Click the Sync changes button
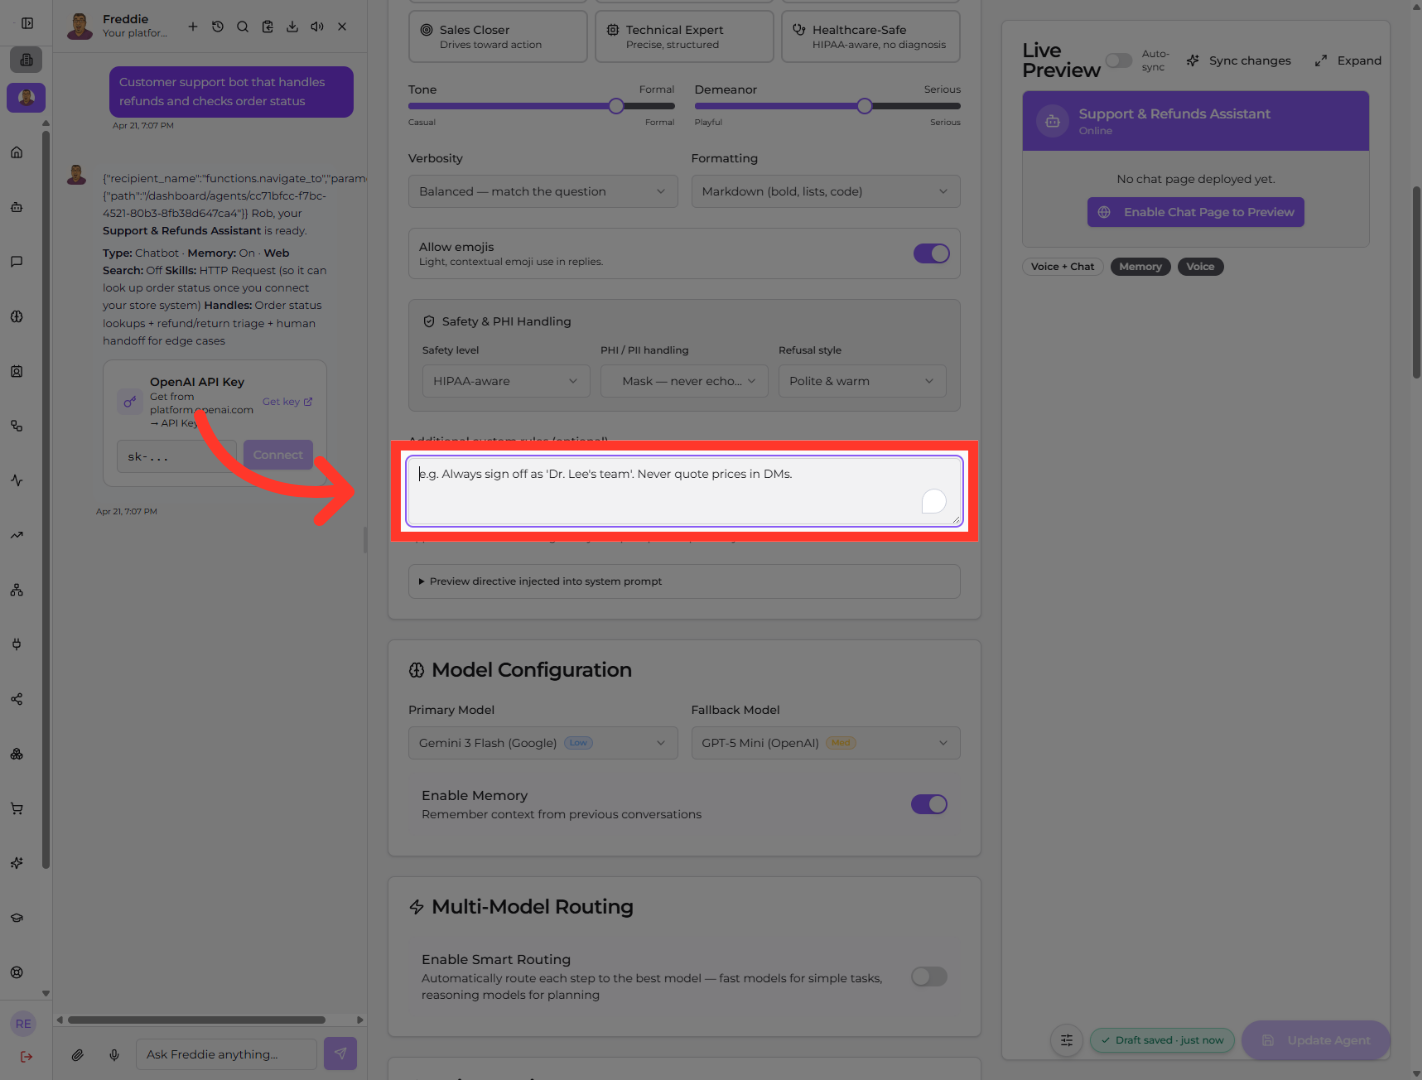 (1239, 61)
